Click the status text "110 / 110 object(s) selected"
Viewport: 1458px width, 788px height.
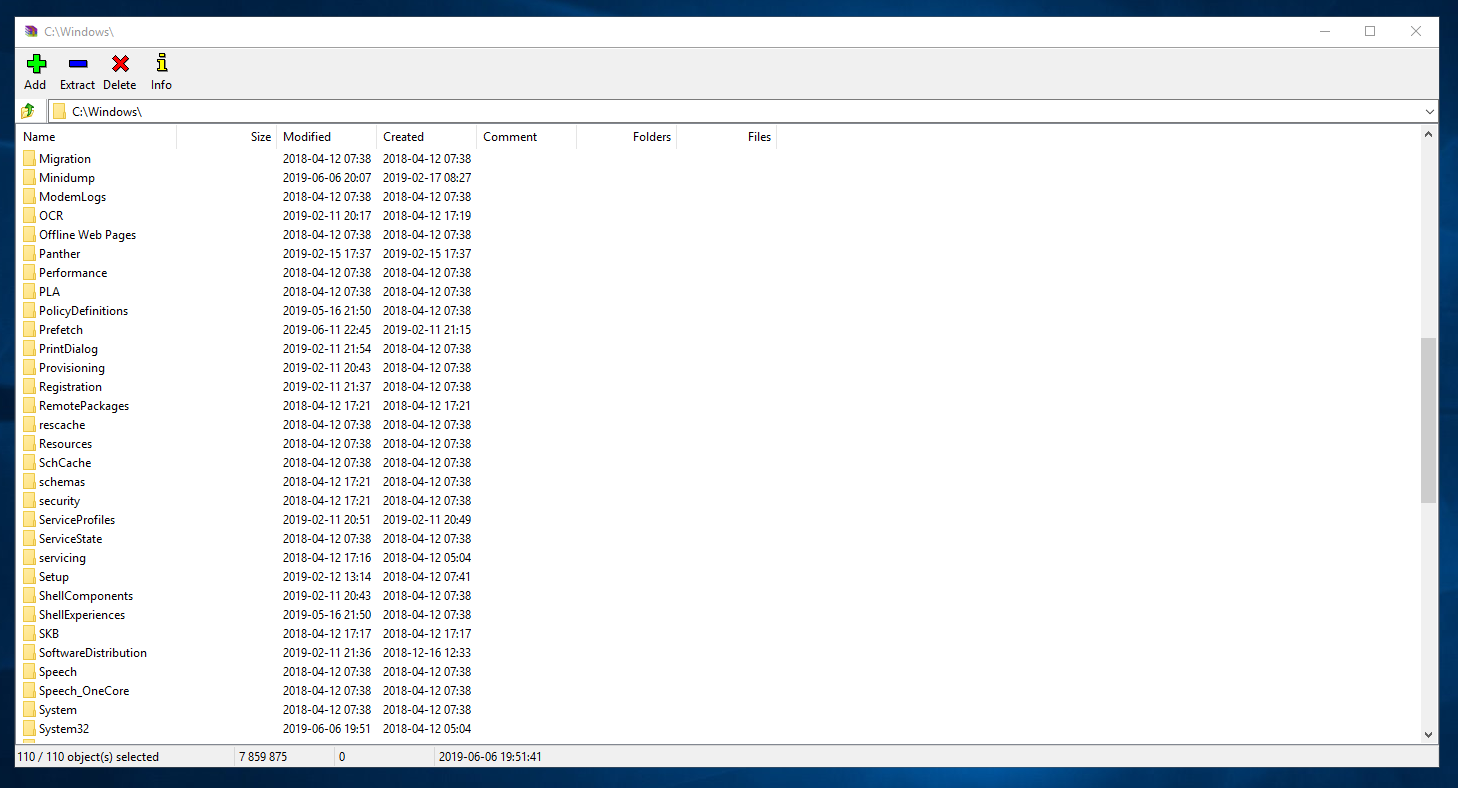88,757
